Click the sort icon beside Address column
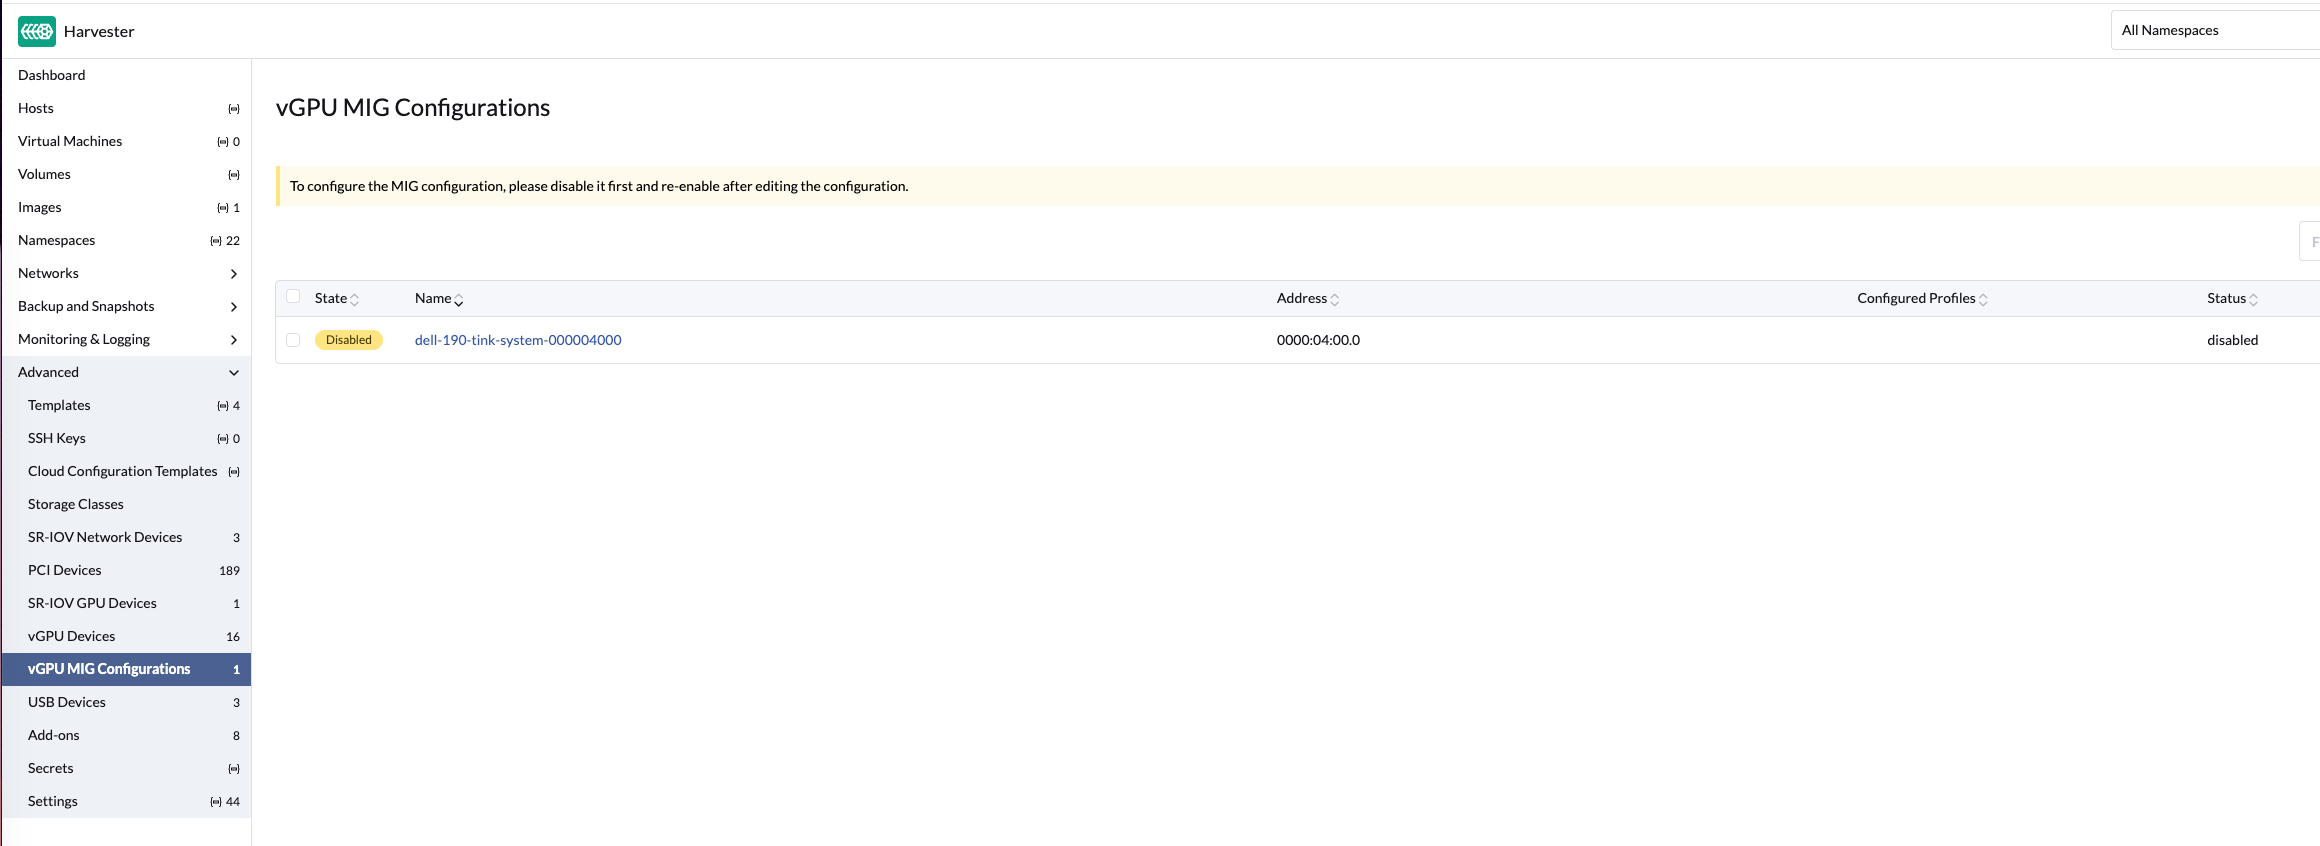This screenshot has width=2320, height=846. tap(1335, 300)
